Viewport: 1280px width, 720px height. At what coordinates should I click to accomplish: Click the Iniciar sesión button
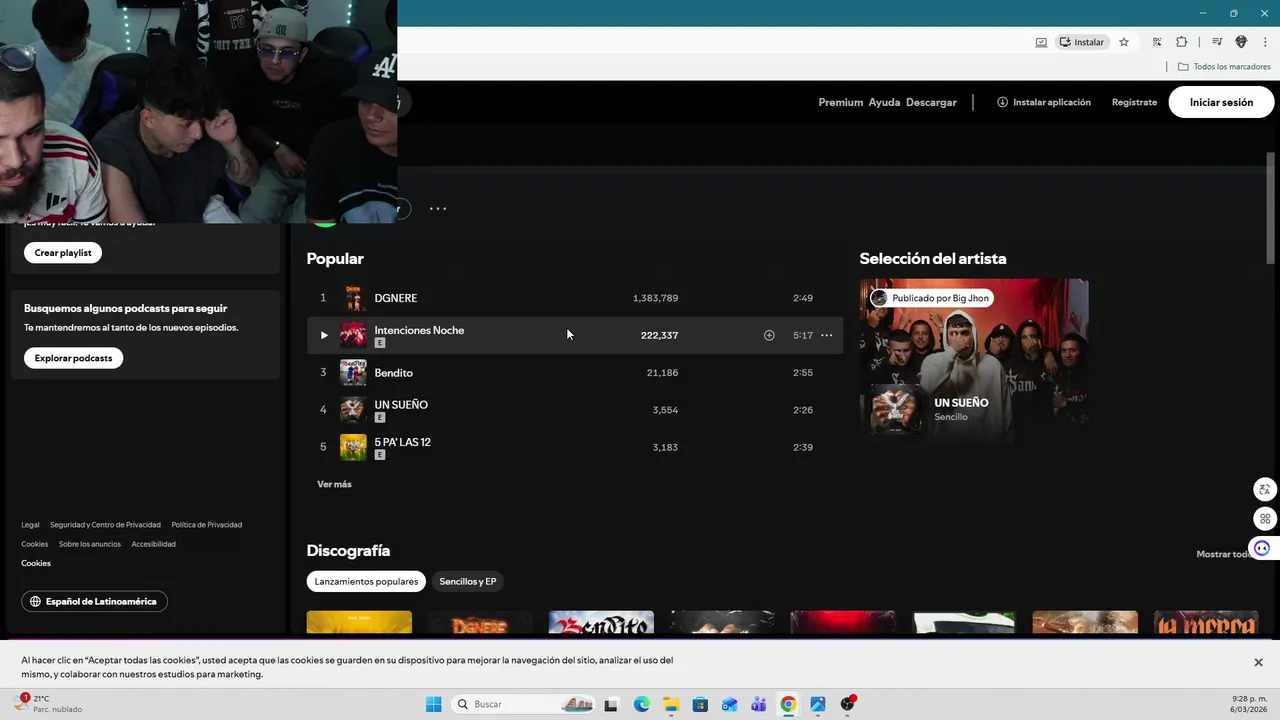click(x=1221, y=102)
